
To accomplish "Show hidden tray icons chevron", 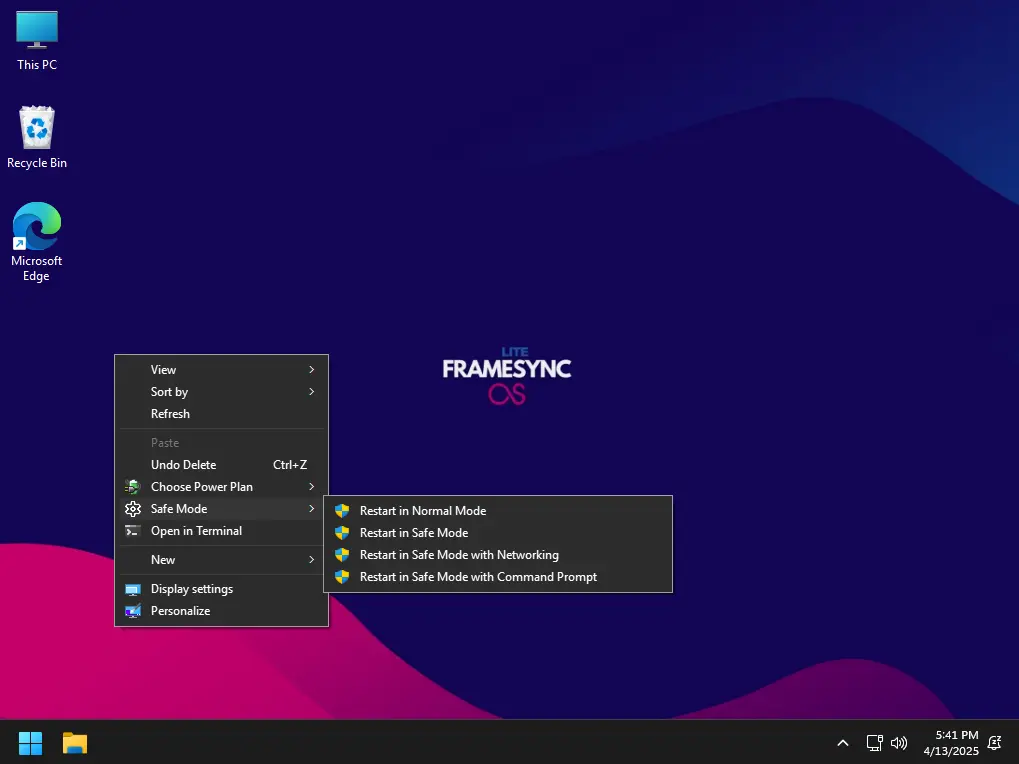I will pos(843,743).
